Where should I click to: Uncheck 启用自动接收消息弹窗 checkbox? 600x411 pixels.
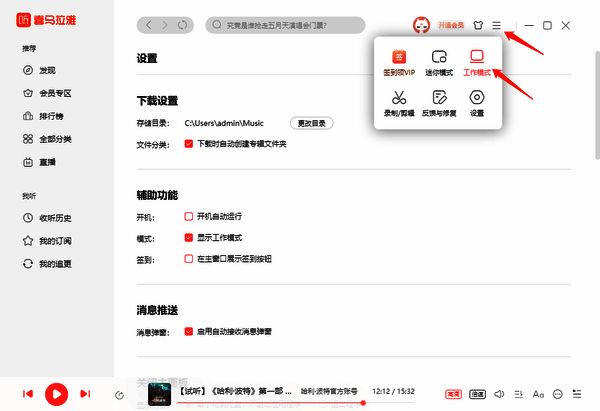pos(189,331)
